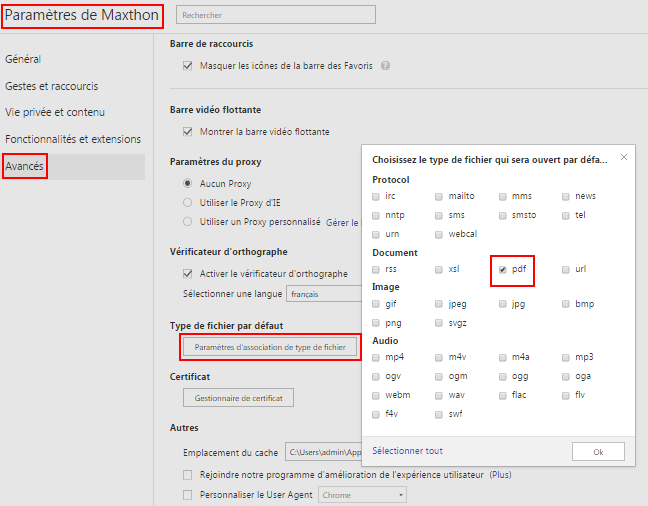This screenshot has height=506, width=648.
Task: Open Gestionnaire de certificat
Action: point(238,398)
